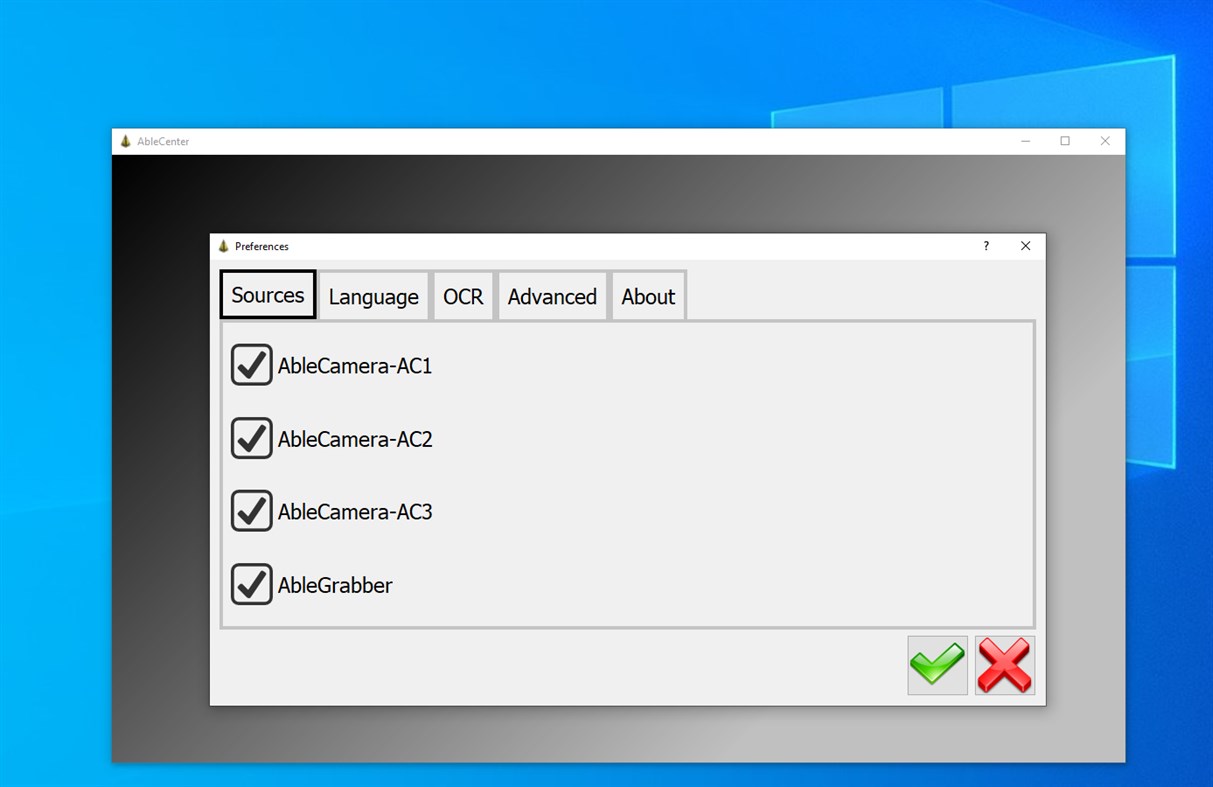Click the Preferences dialog title bar icon
Viewport: 1213px width, 787px height.
click(222, 246)
